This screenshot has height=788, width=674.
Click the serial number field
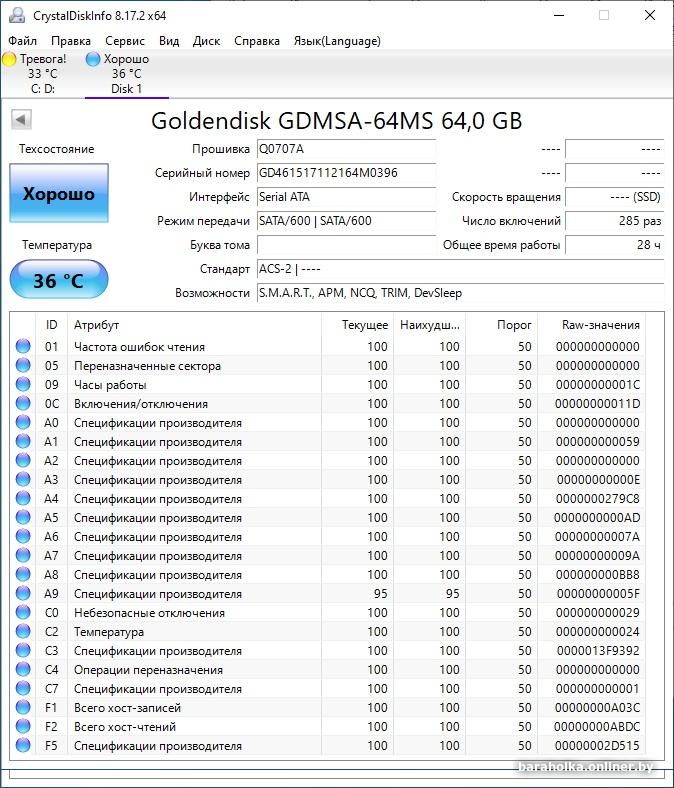(346, 173)
